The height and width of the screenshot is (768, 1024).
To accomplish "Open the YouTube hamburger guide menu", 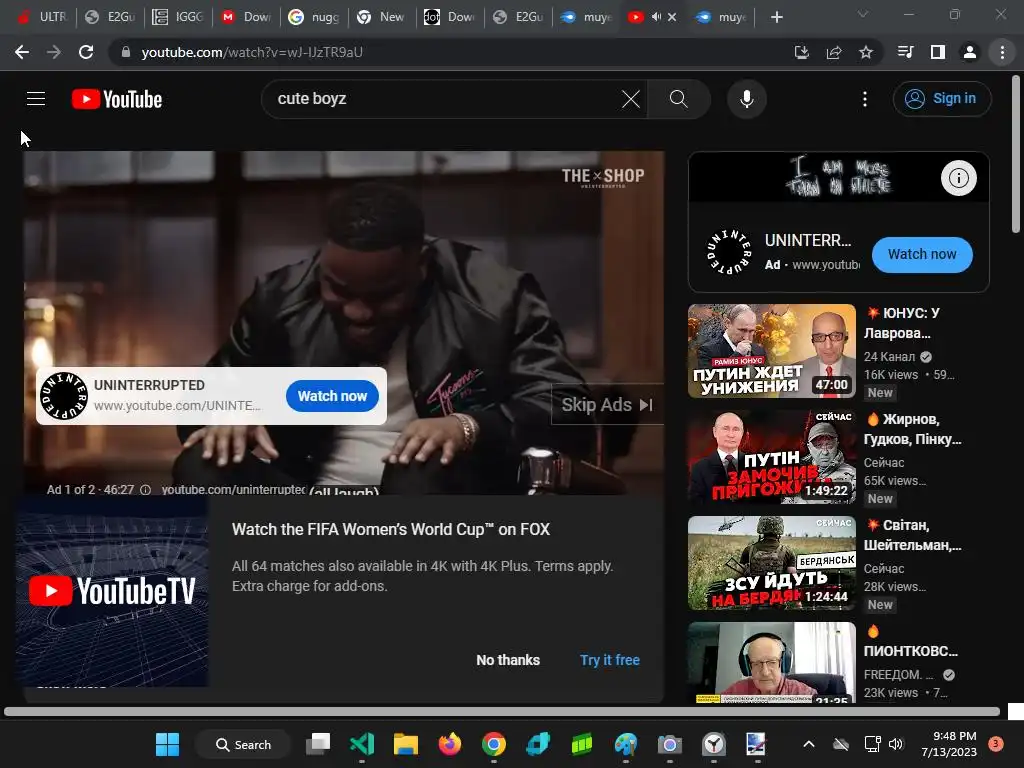I will point(36,99).
